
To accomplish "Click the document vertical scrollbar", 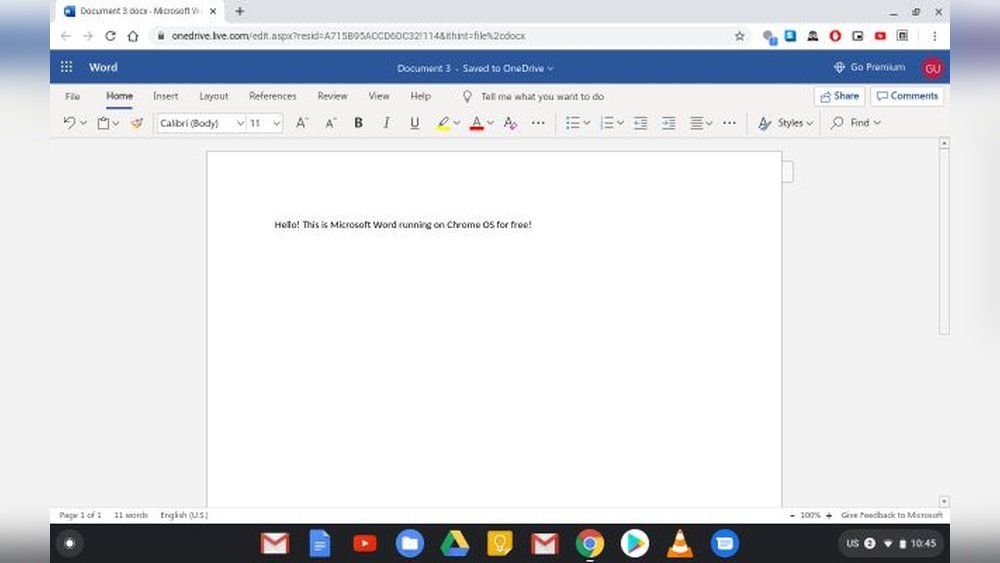I will (x=944, y=241).
